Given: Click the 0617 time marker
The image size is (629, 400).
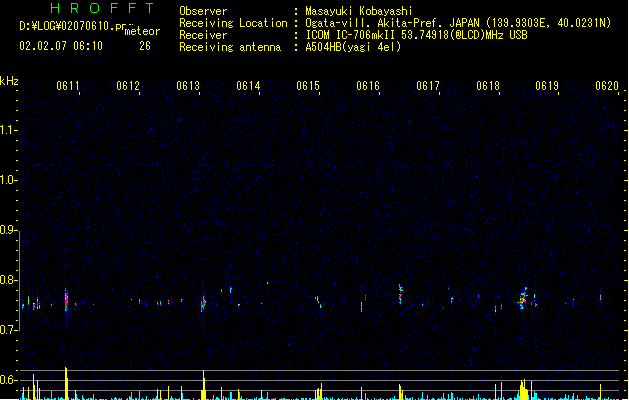Looking at the screenshot, I should pyautogui.click(x=428, y=86).
